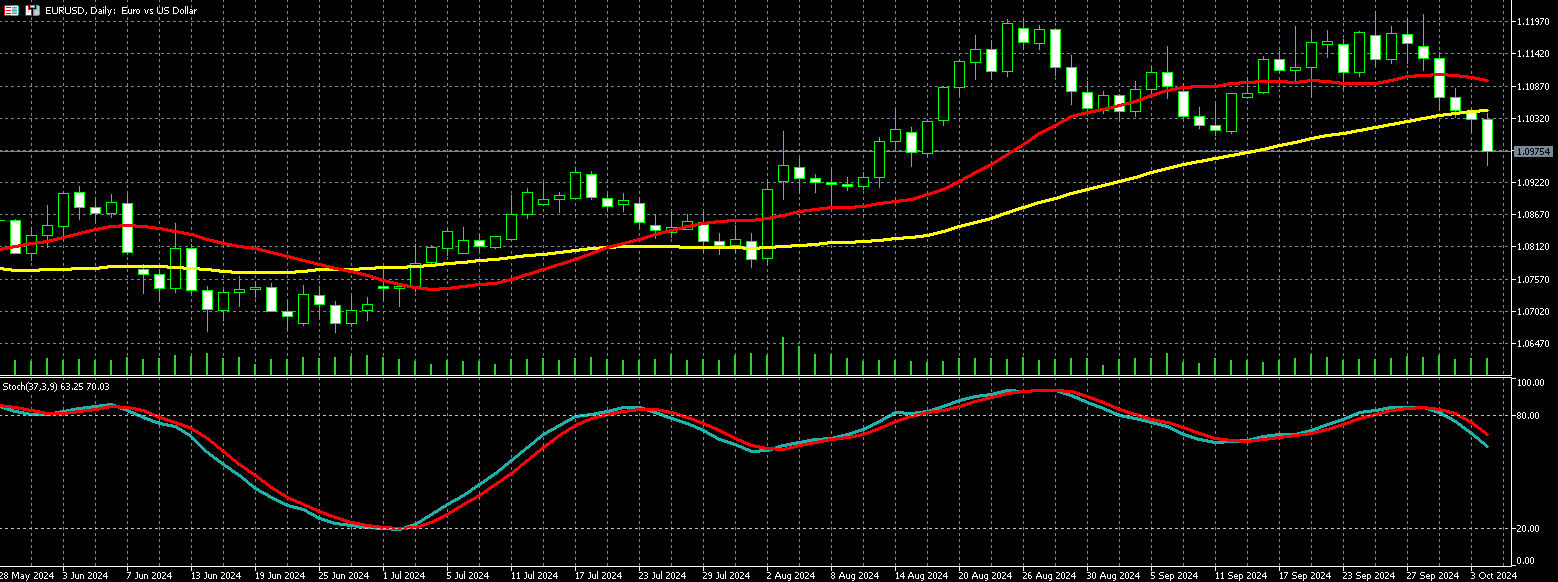Image resolution: width=1558 pixels, height=582 pixels.
Task: Click the 100.00 stochastic scale label
Action: click(x=1530, y=384)
